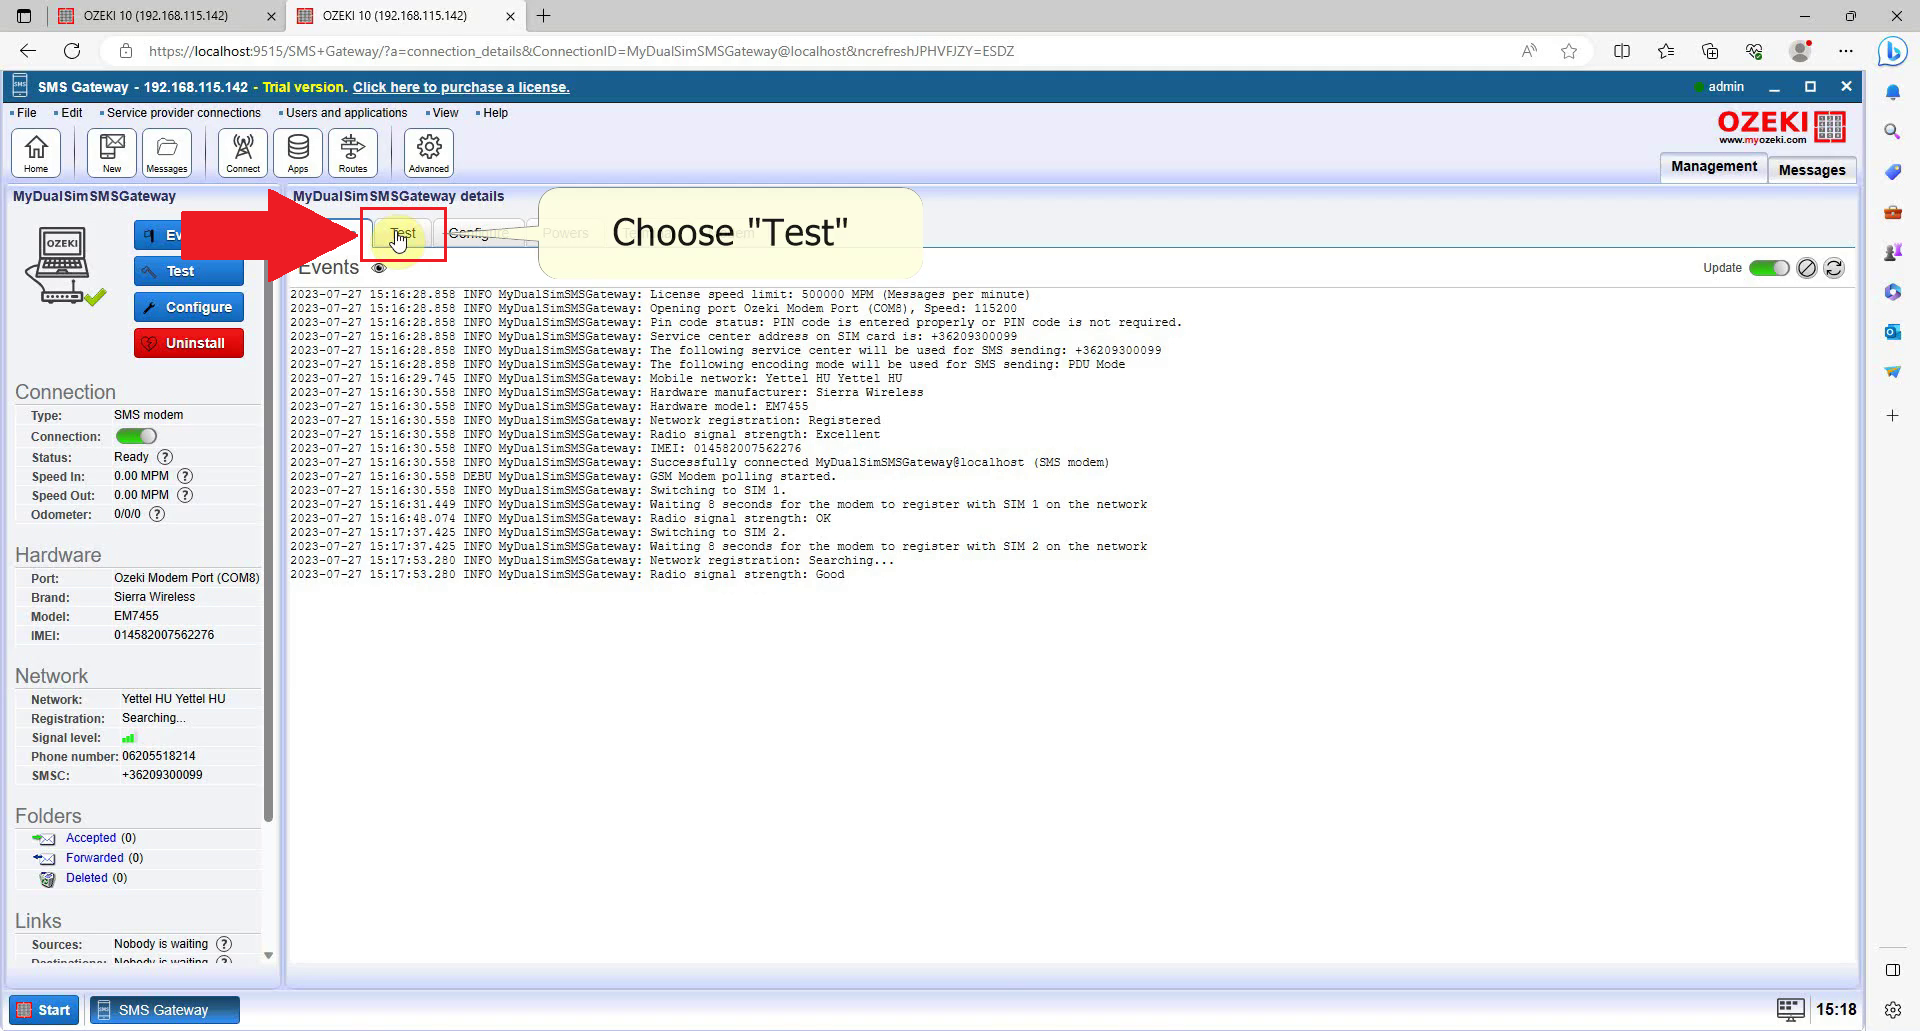Open the Apps database icon
The width and height of the screenshot is (1920, 1031).
point(298,152)
